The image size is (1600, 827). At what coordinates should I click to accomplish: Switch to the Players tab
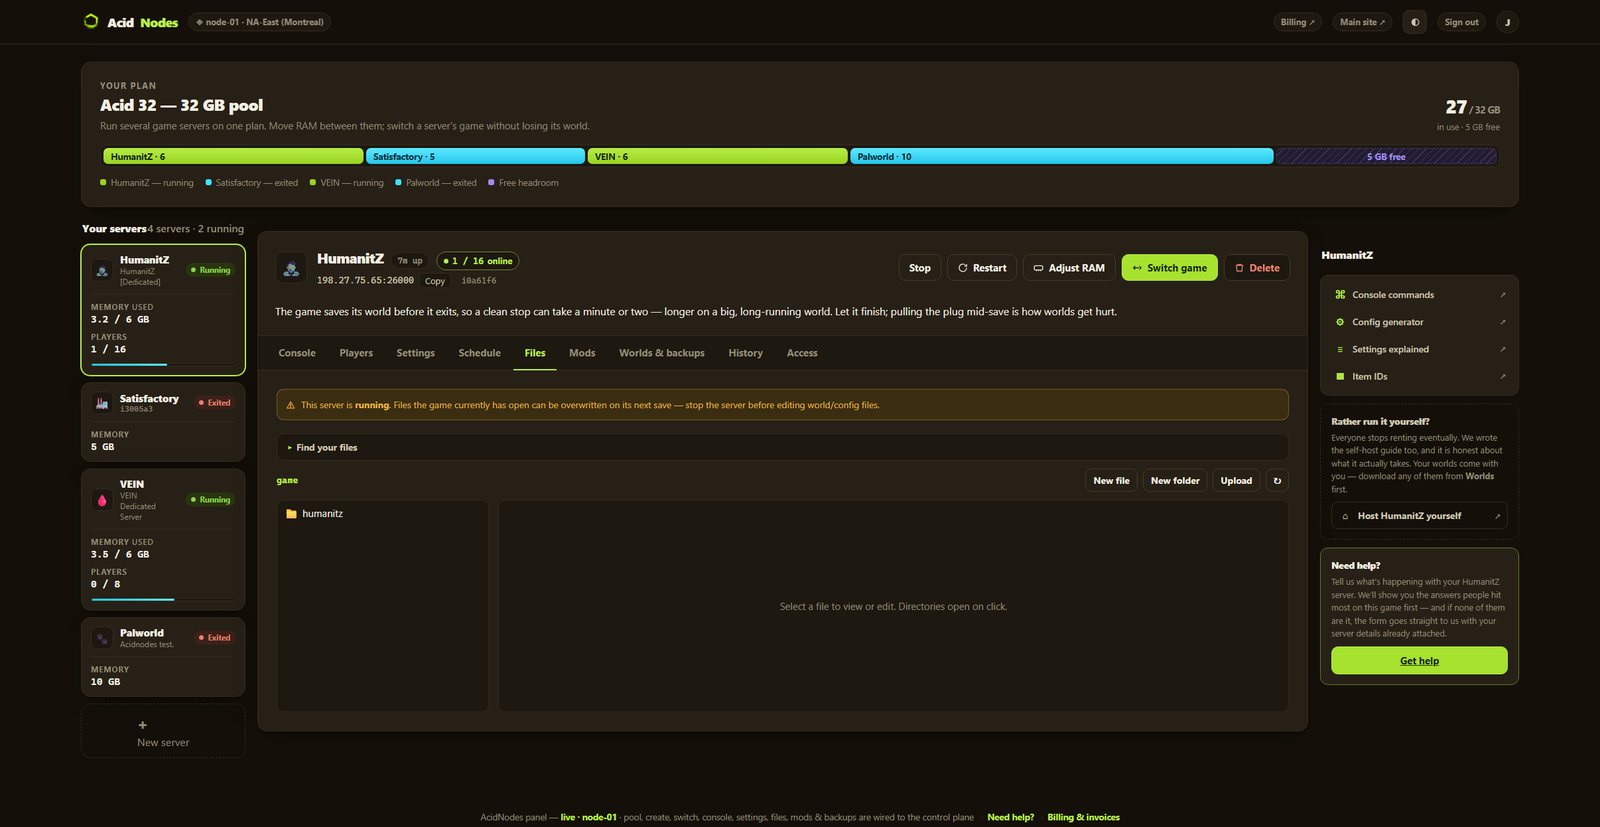click(356, 353)
